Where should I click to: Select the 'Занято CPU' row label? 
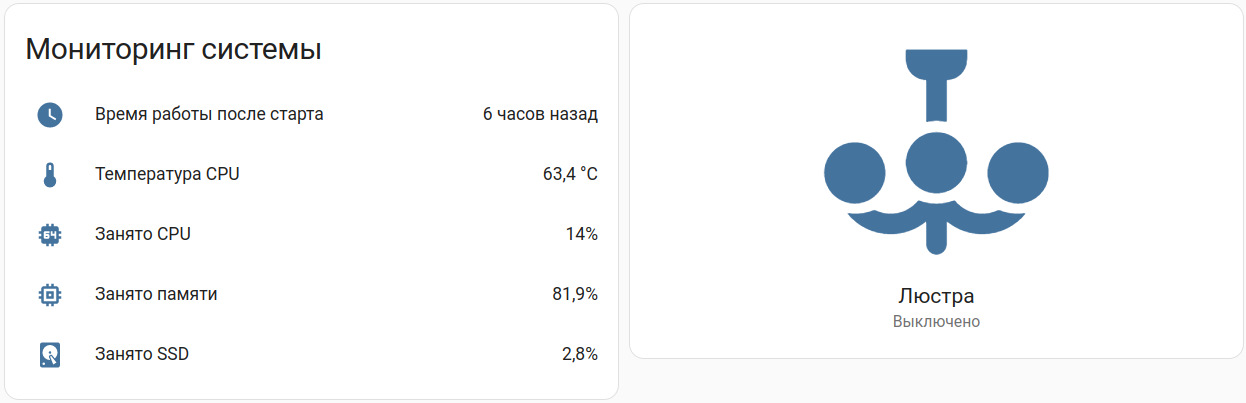pyautogui.click(x=143, y=234)
